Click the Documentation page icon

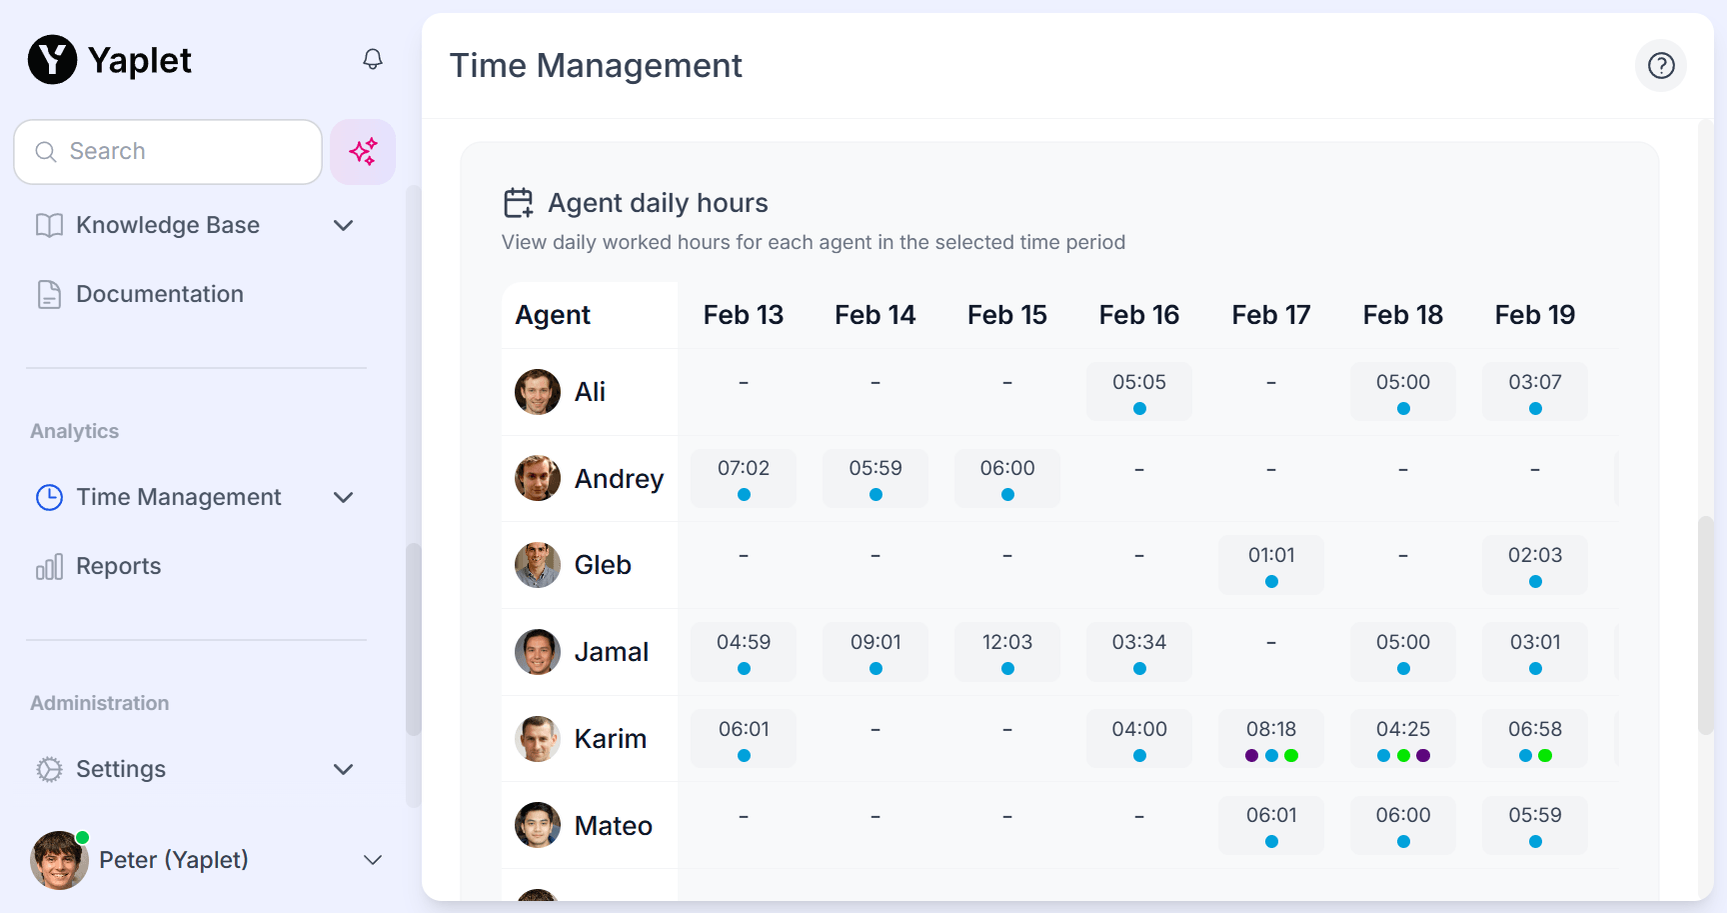tap(49, 294)
